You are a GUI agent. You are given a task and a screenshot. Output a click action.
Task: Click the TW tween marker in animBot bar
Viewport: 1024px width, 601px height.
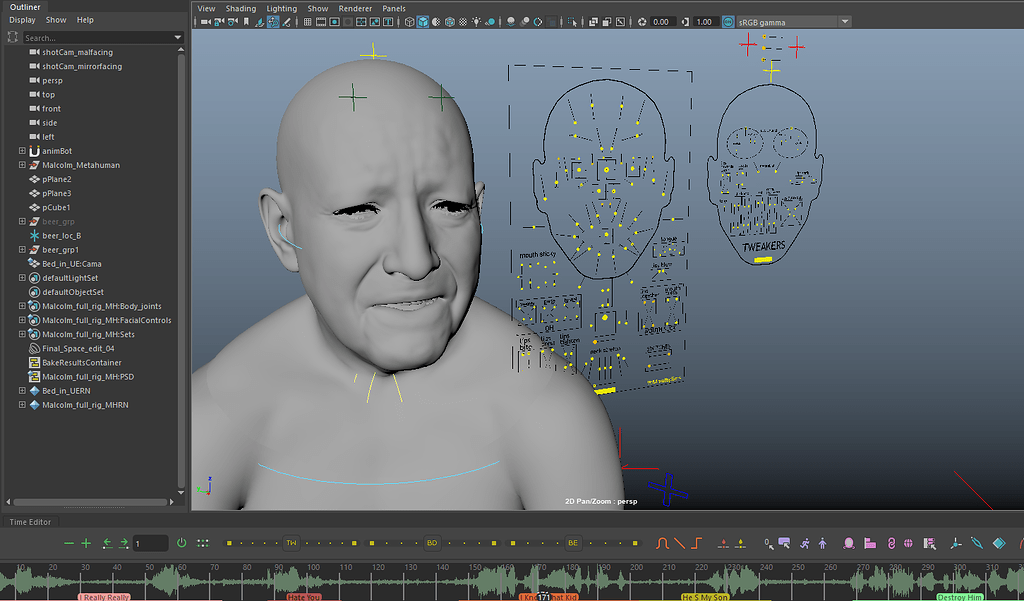291,543
